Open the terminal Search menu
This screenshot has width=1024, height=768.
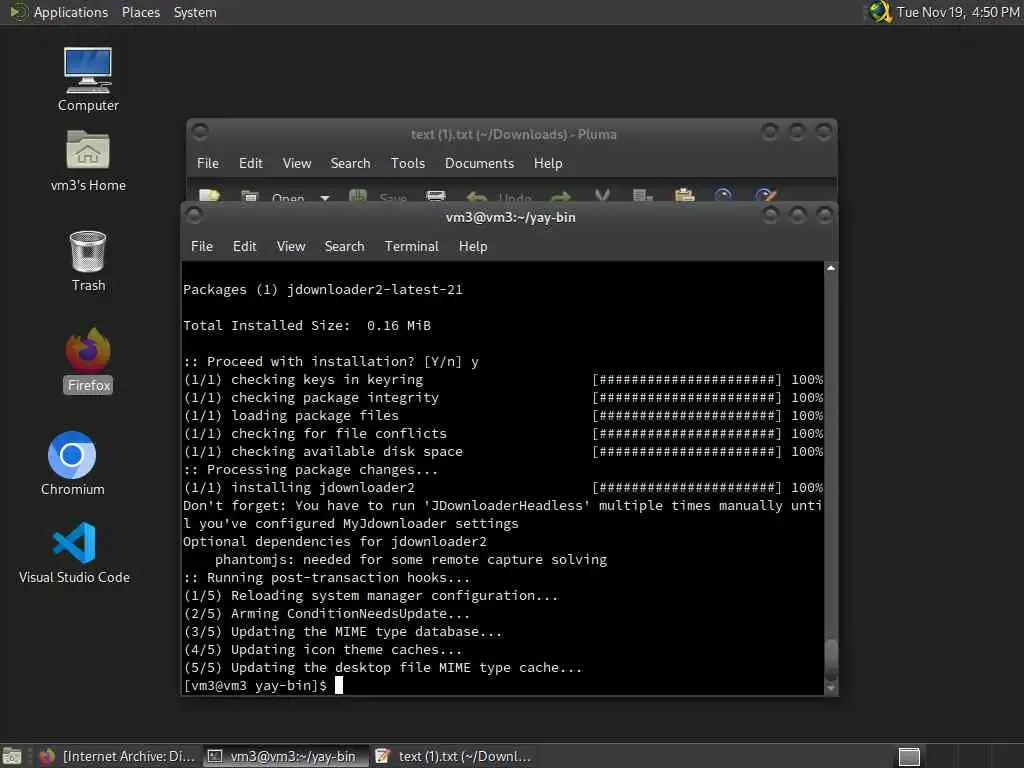pos(344,246)
